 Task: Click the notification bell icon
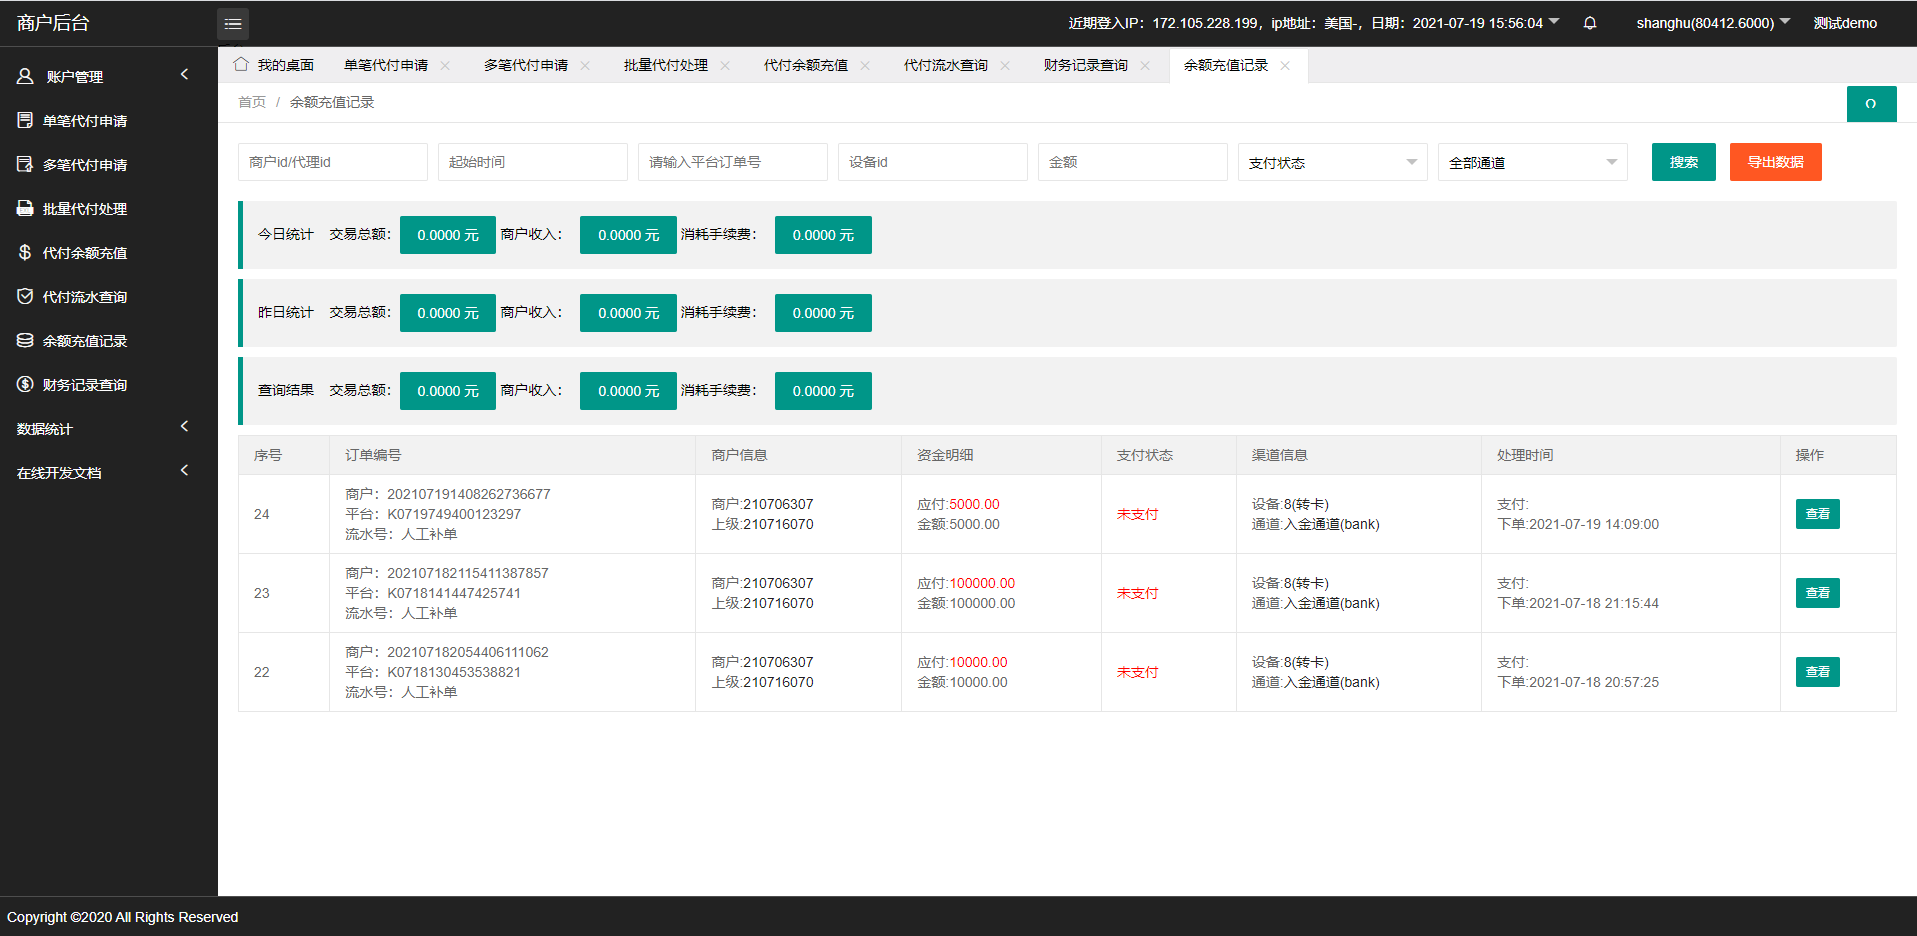1590,23
